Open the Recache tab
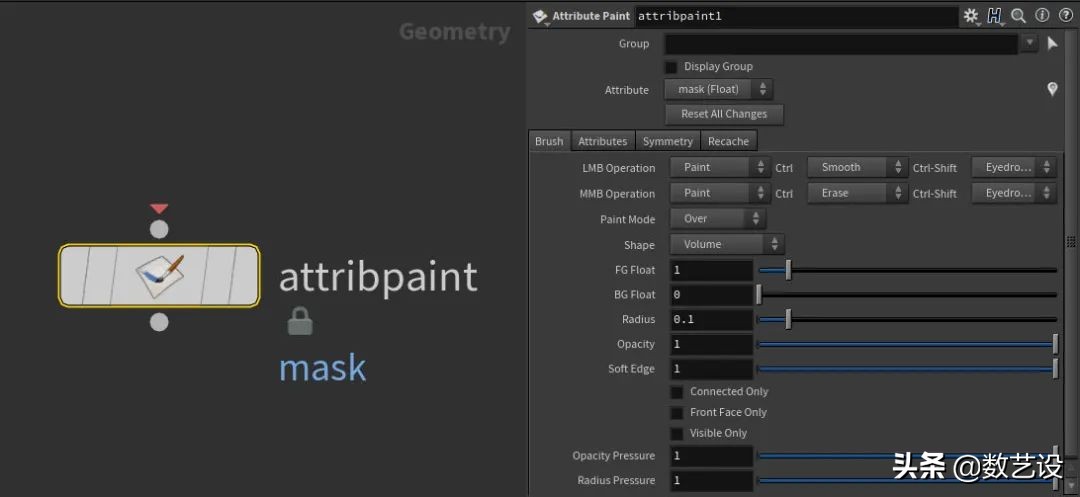 coord(728,142)
